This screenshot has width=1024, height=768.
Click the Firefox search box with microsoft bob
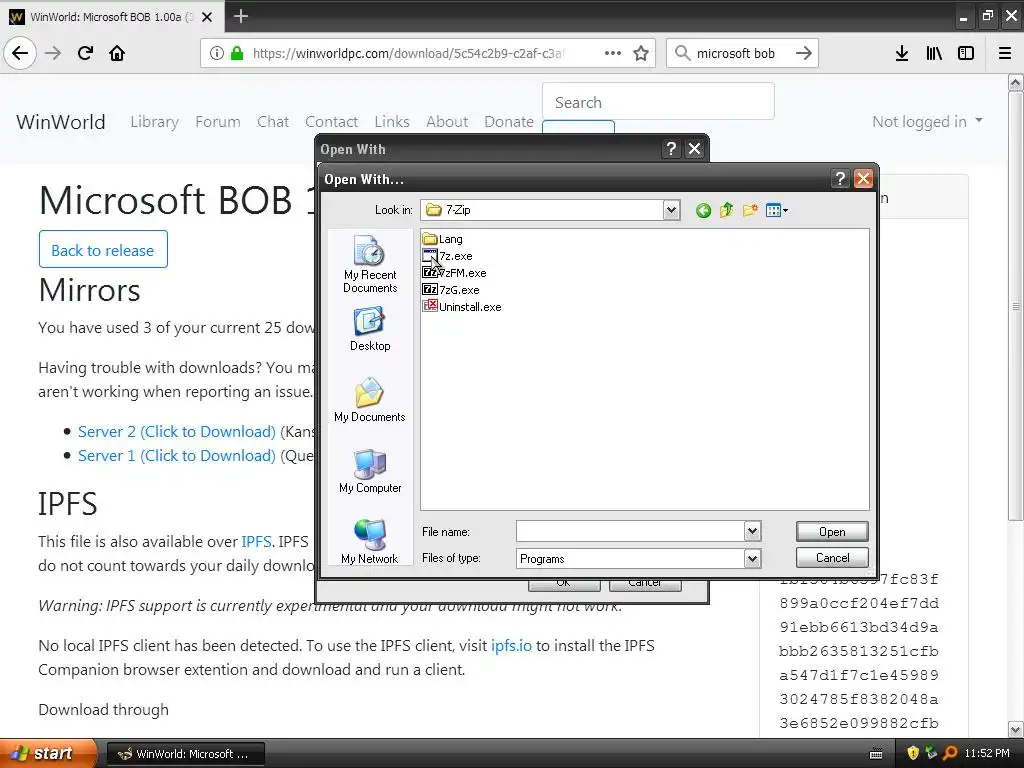pyautogui.click(x=735, y=53)
